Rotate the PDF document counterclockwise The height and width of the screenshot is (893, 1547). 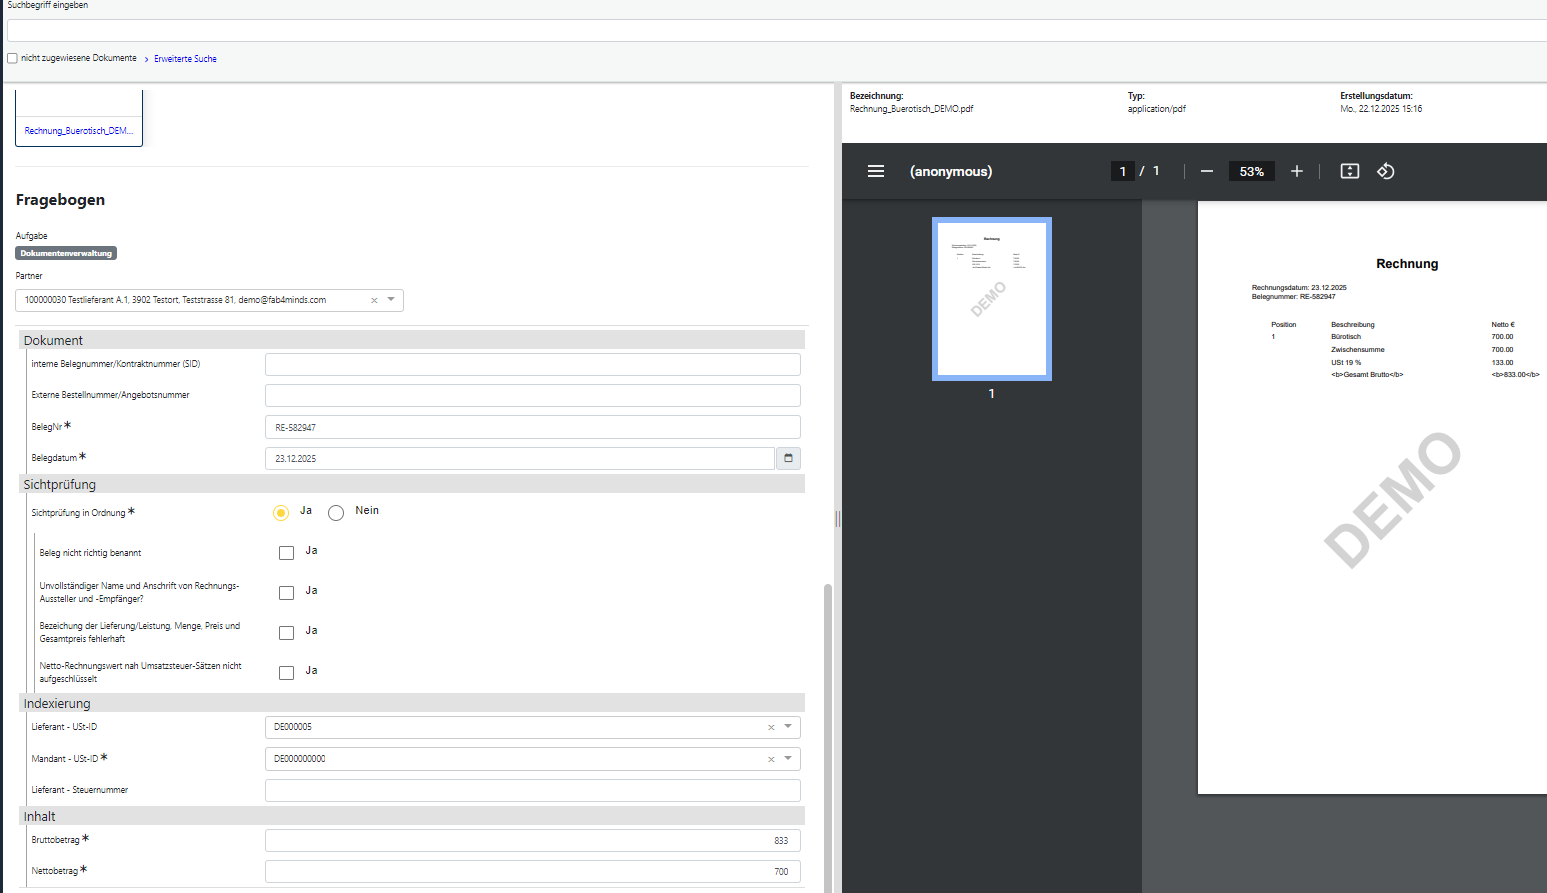pyautogui.click(x=1385, y=171)
